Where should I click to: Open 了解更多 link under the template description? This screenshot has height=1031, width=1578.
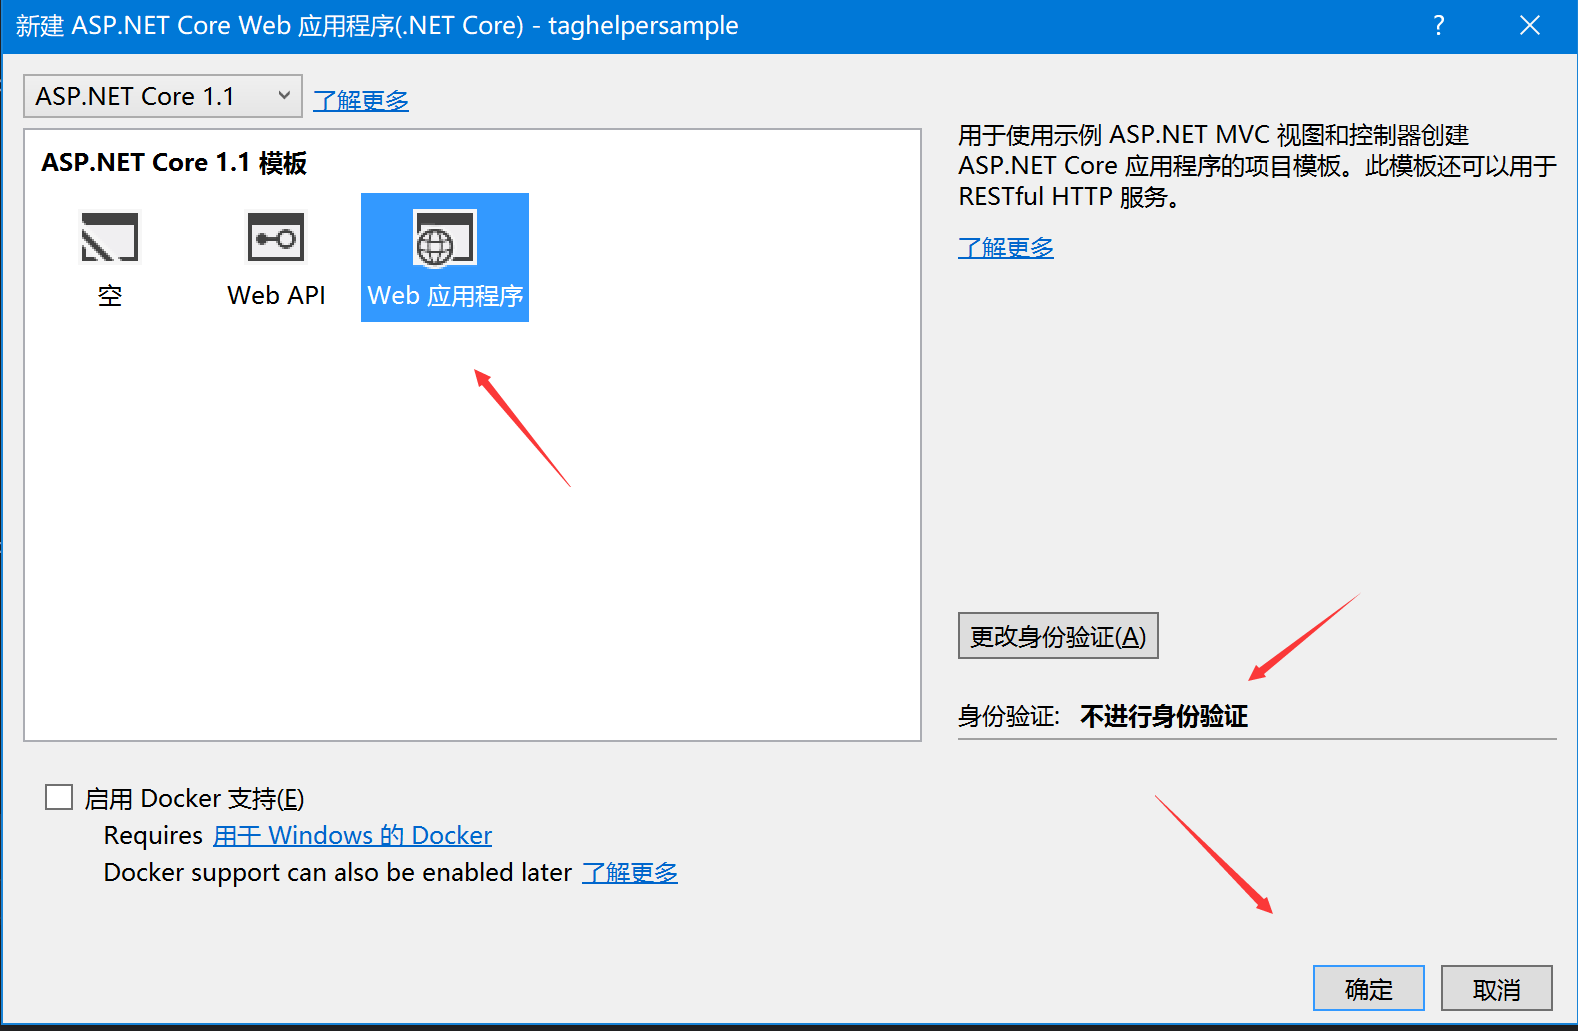tap(1005, 248)
